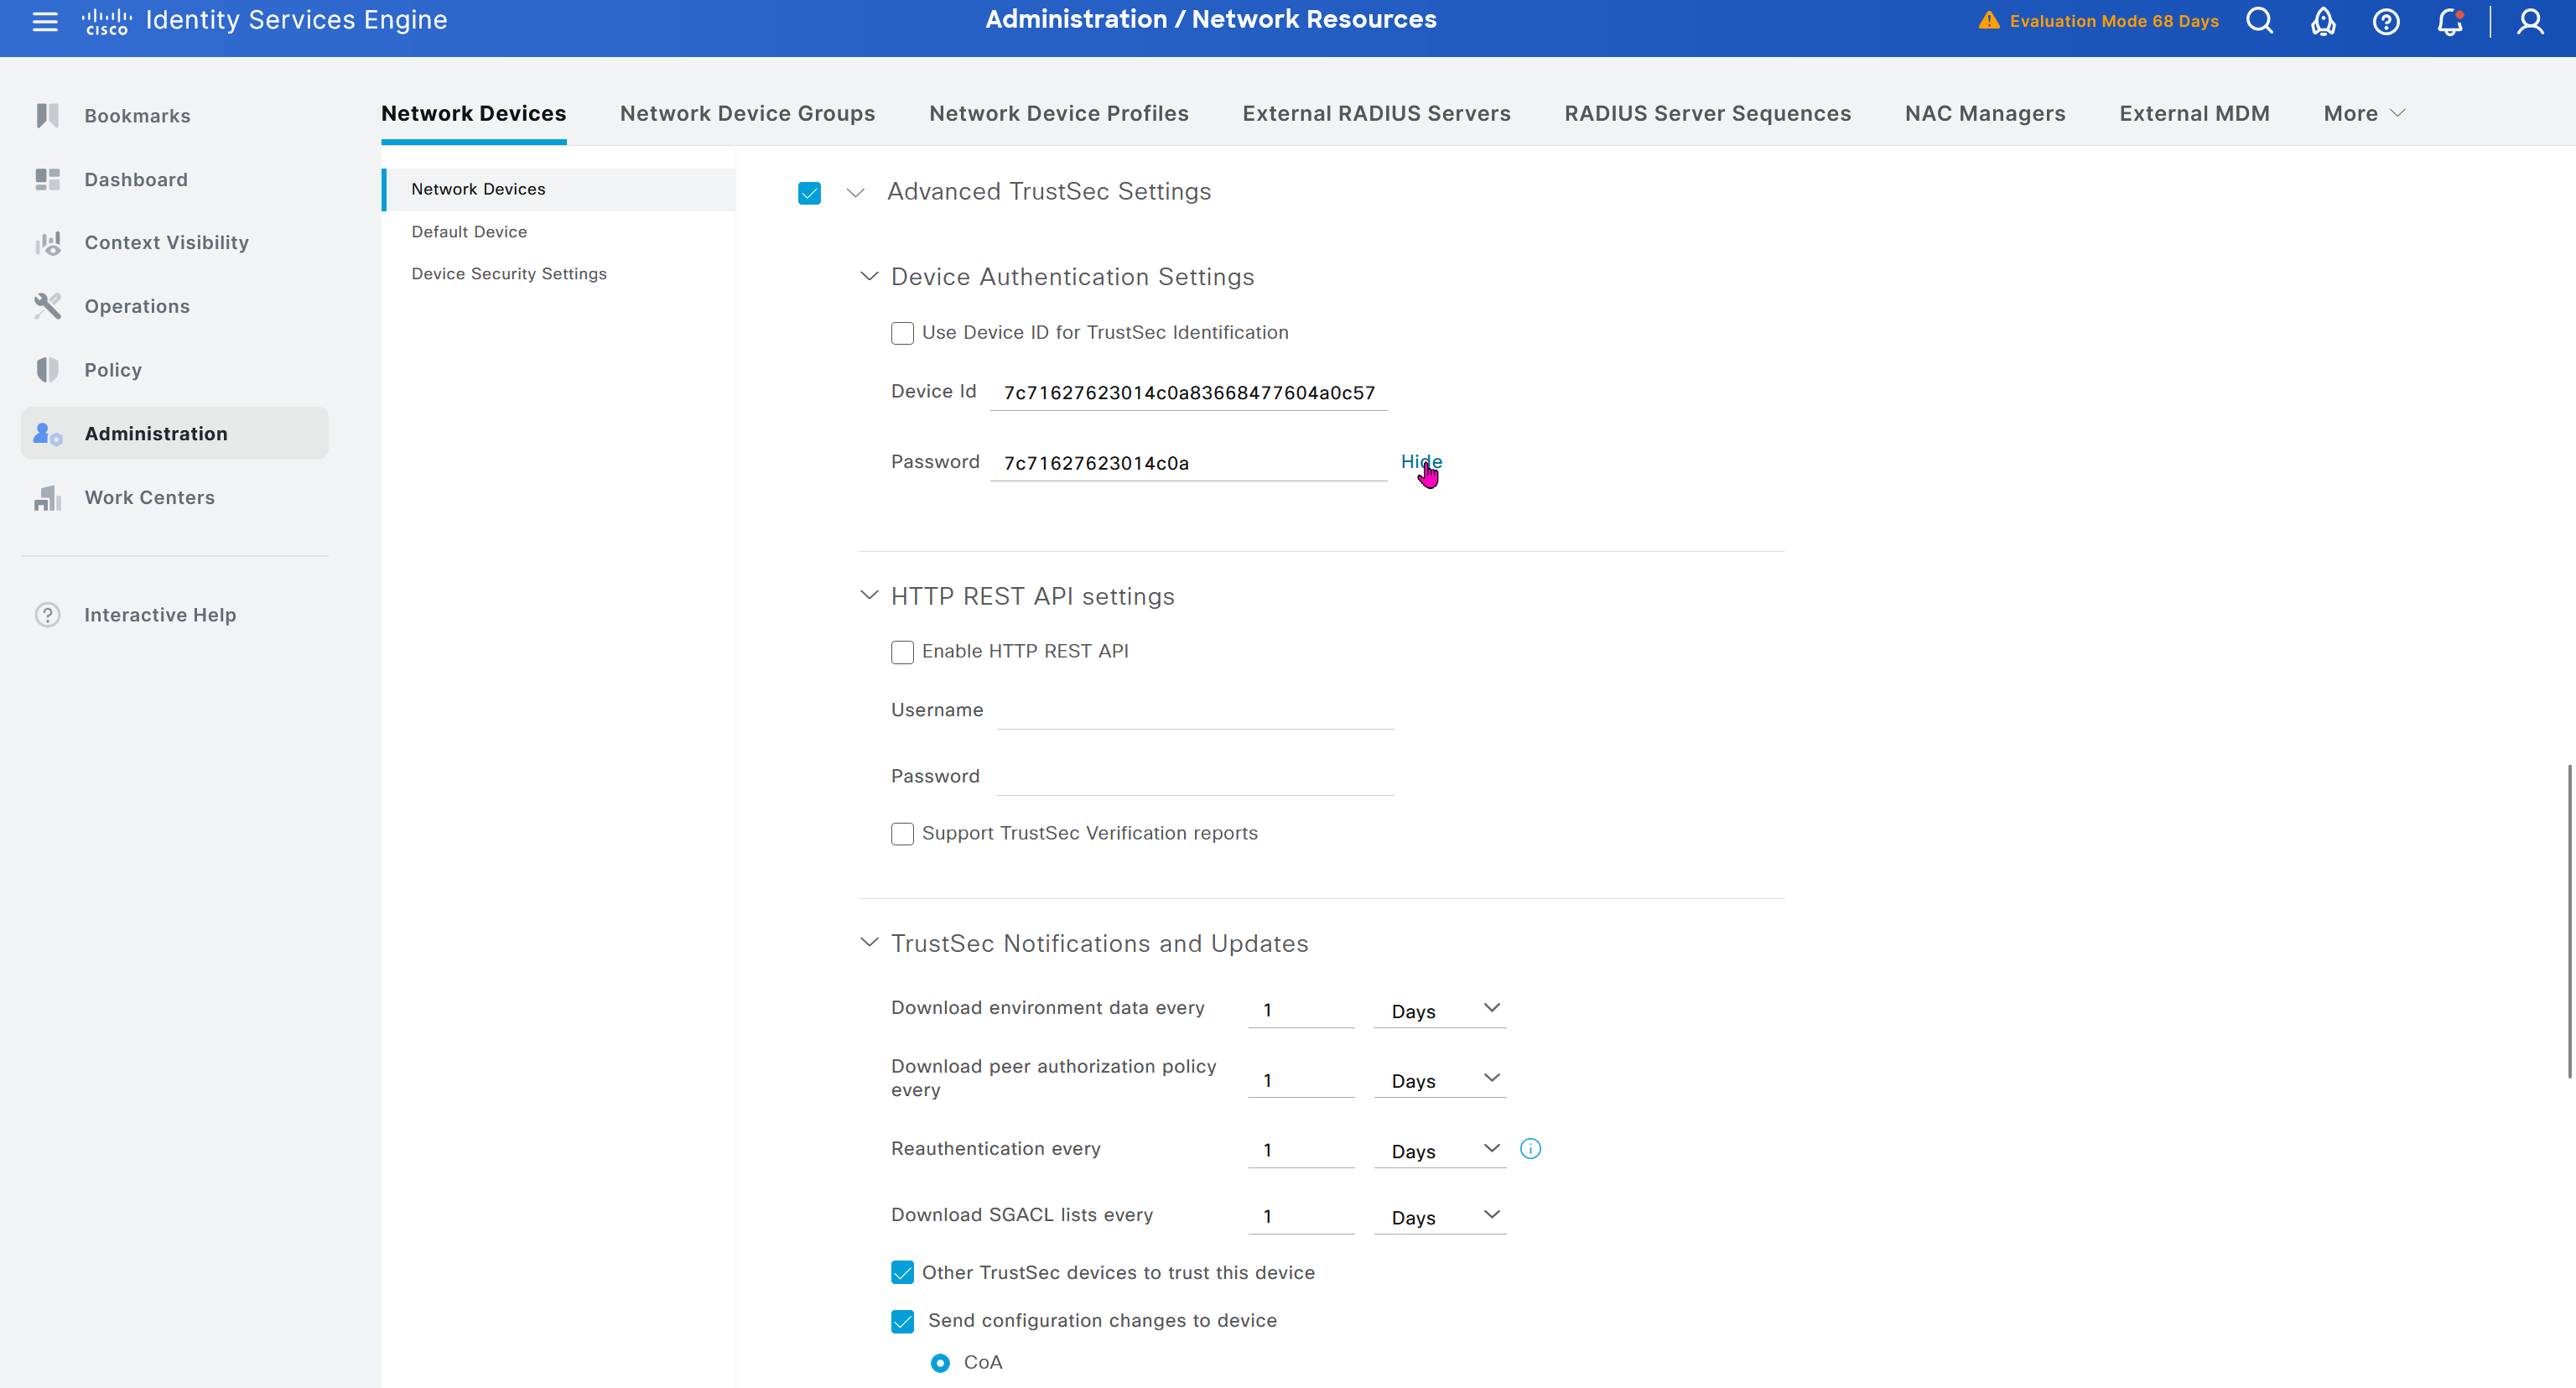Screen dimensions: 2576x1388
Task: Select the CoA radio button
Action: tap(940, 1363)
